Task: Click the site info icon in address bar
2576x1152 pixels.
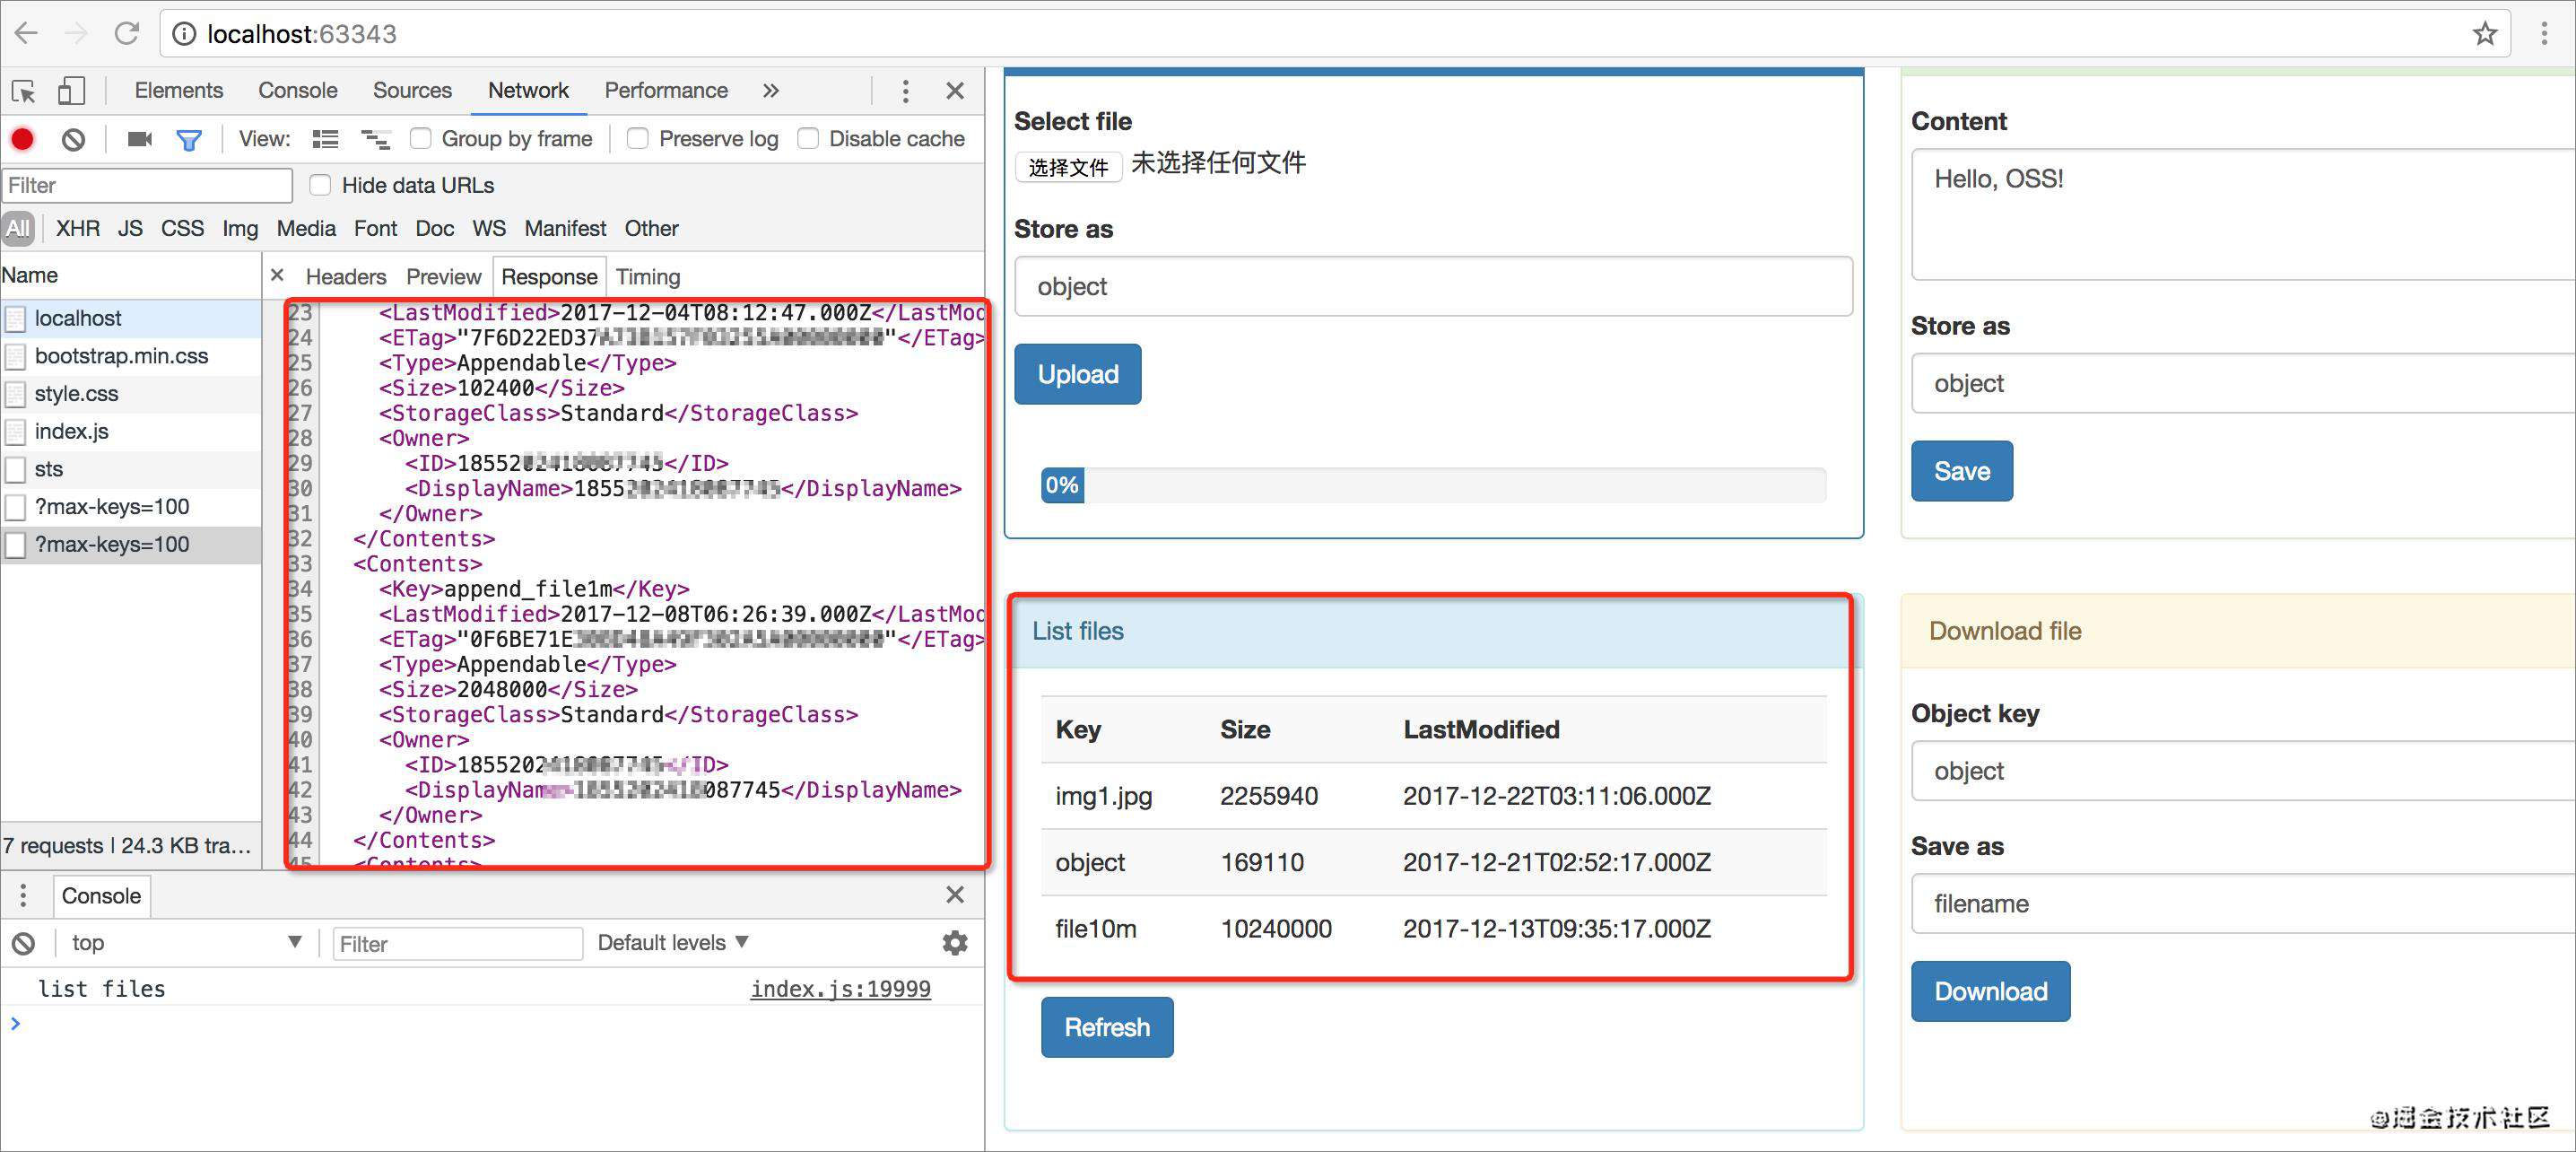Action: [184, 34]
